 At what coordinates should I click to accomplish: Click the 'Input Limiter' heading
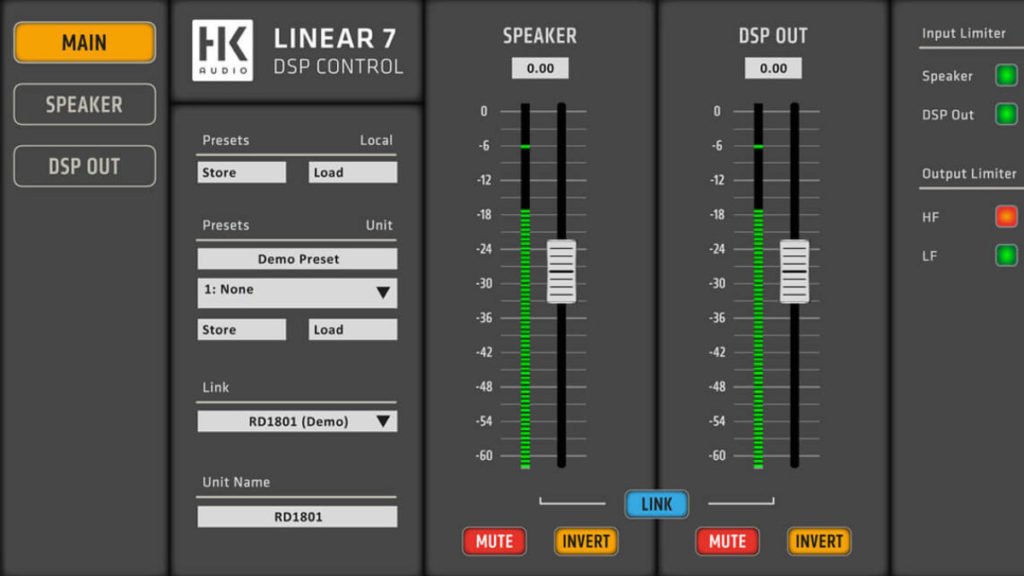[963, 33]
